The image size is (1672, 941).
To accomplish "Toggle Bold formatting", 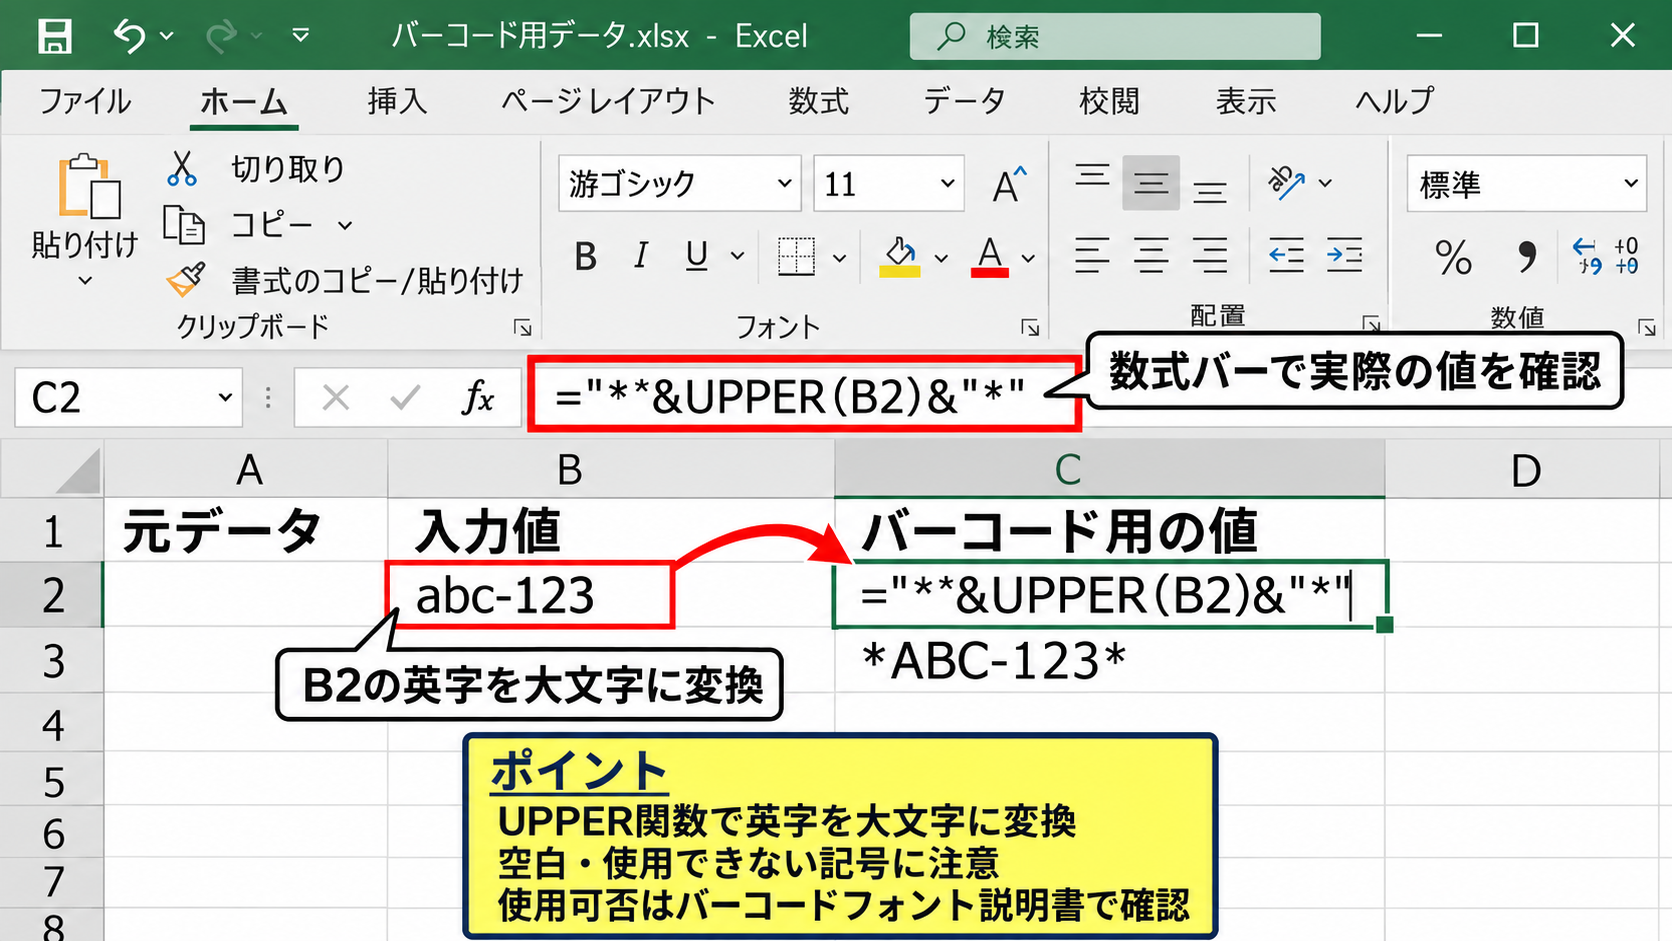I will click(586, 257).
